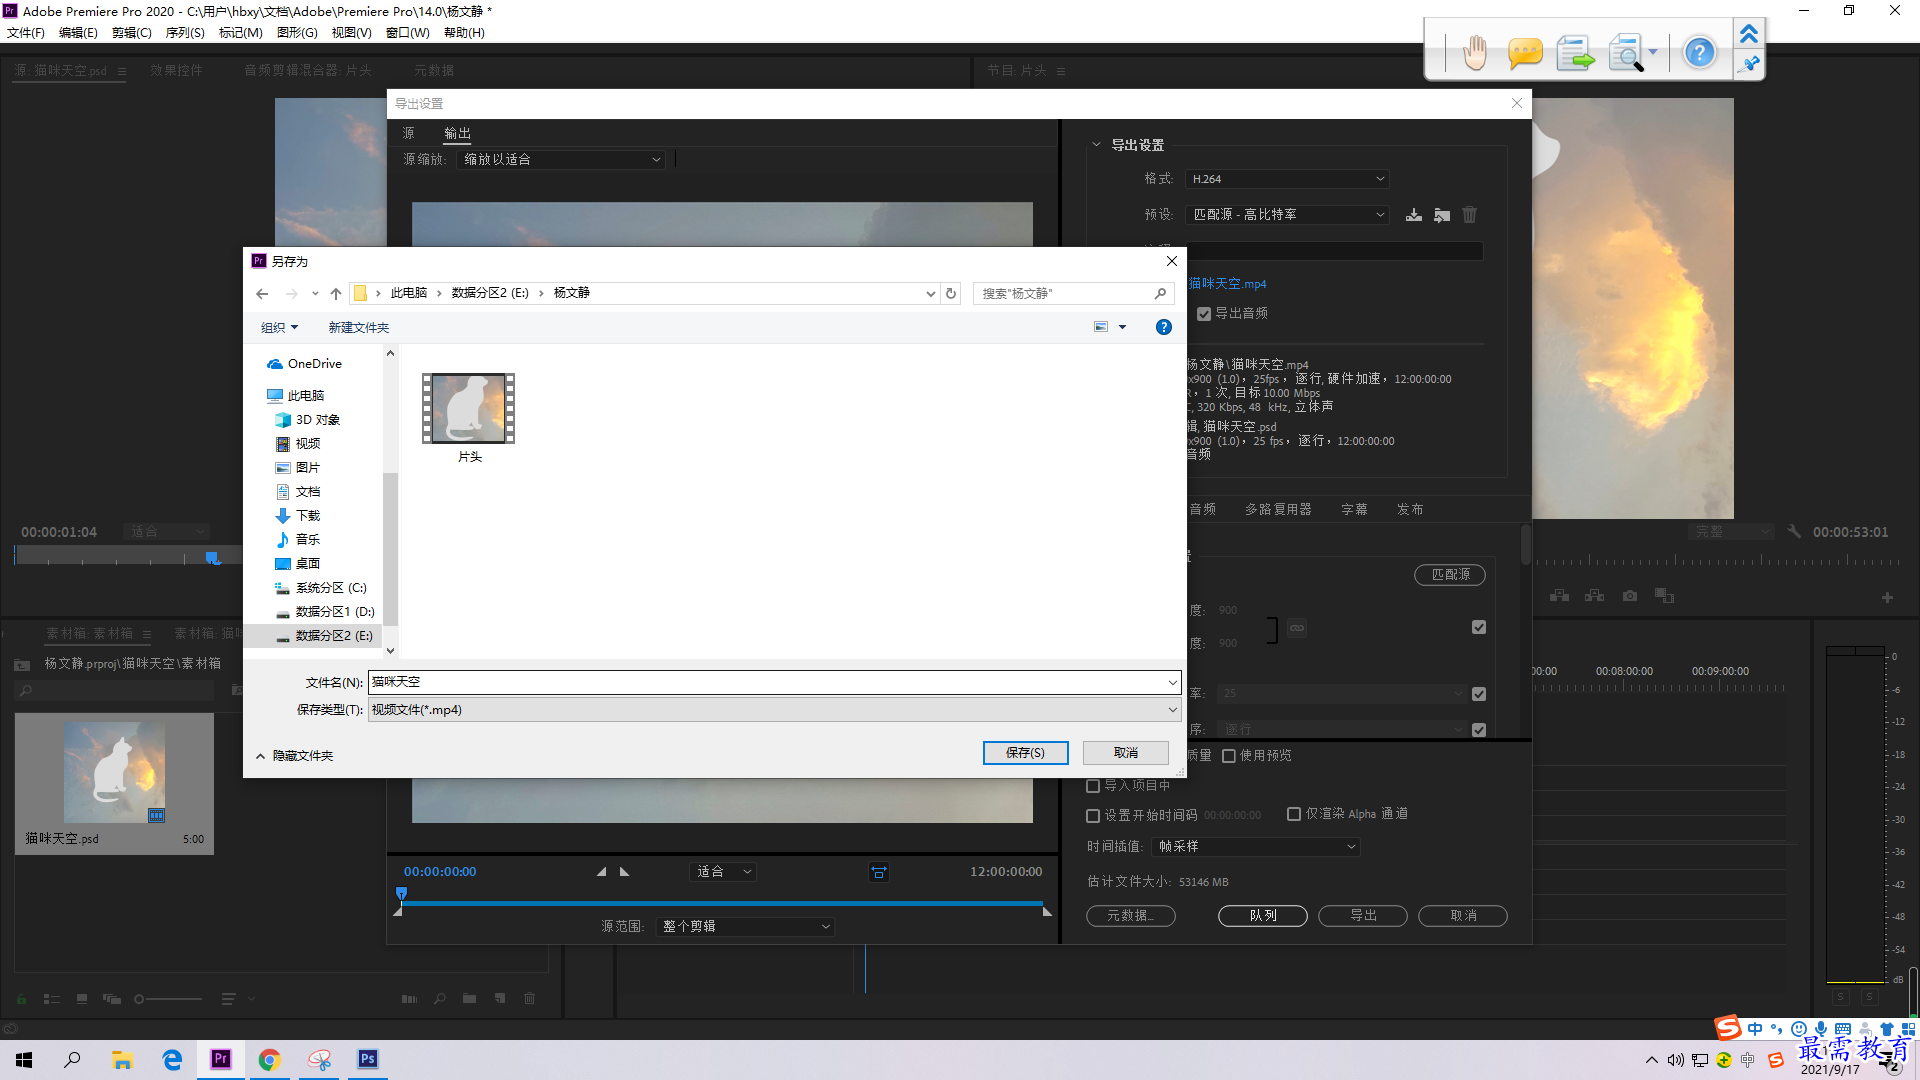Click the 文件名 input field
The height and width of the screenshot is (1080, 1920).
774,682
